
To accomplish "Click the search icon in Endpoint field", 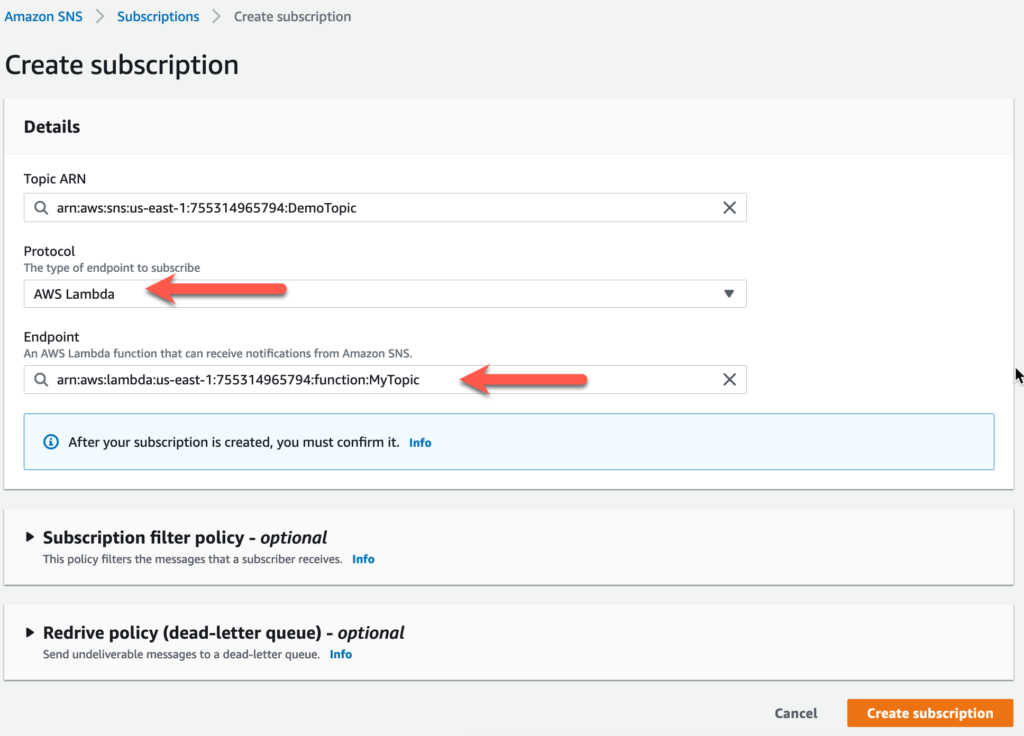I will [x=41, y=379].
